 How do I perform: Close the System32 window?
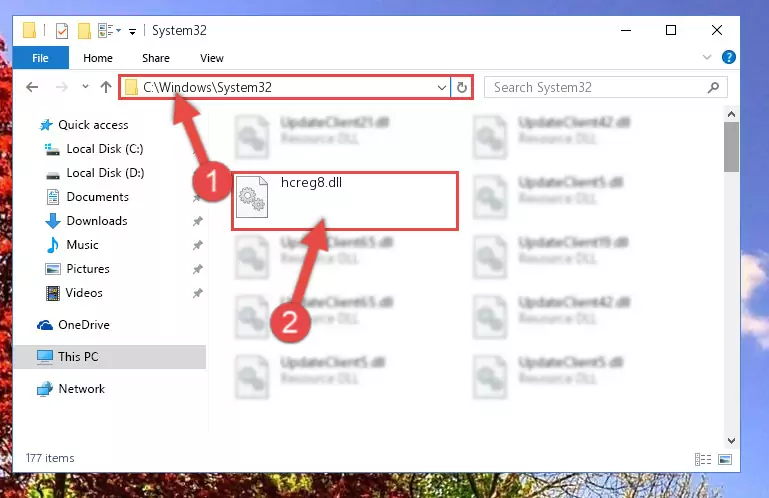pyautogui.click(x=717, y=30)
